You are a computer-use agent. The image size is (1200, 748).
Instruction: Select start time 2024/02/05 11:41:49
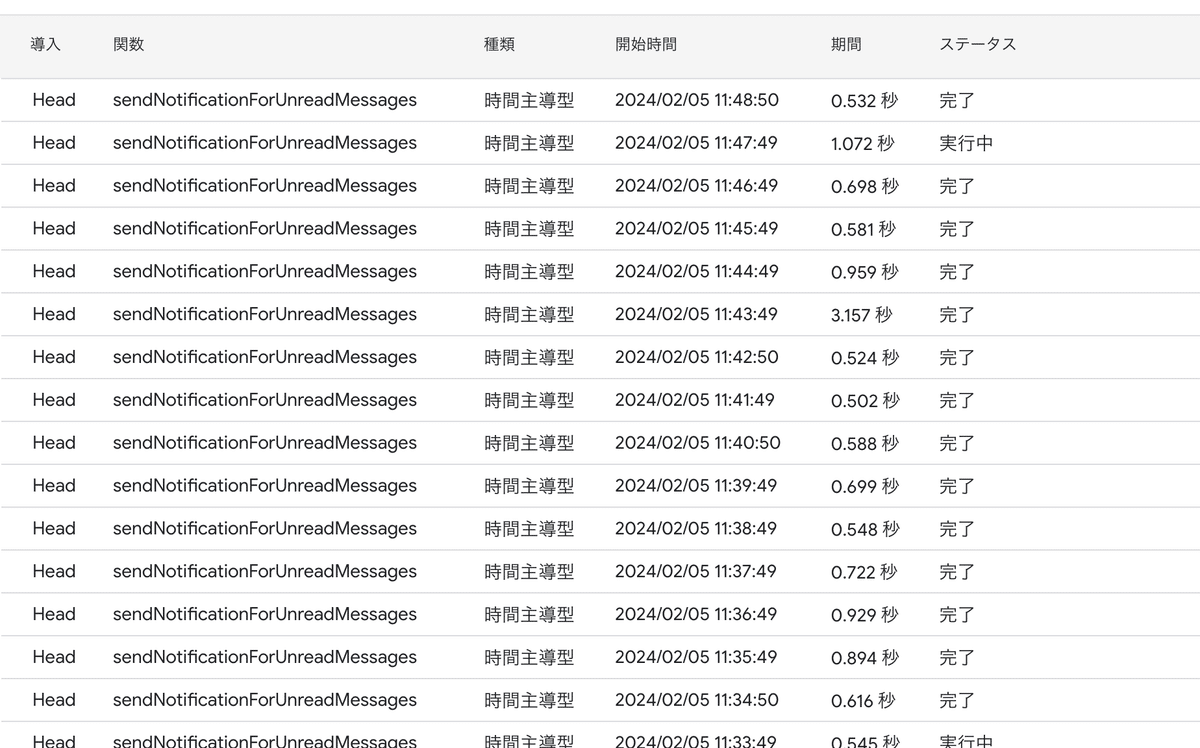pyautogui.click(x=695, y=400)
